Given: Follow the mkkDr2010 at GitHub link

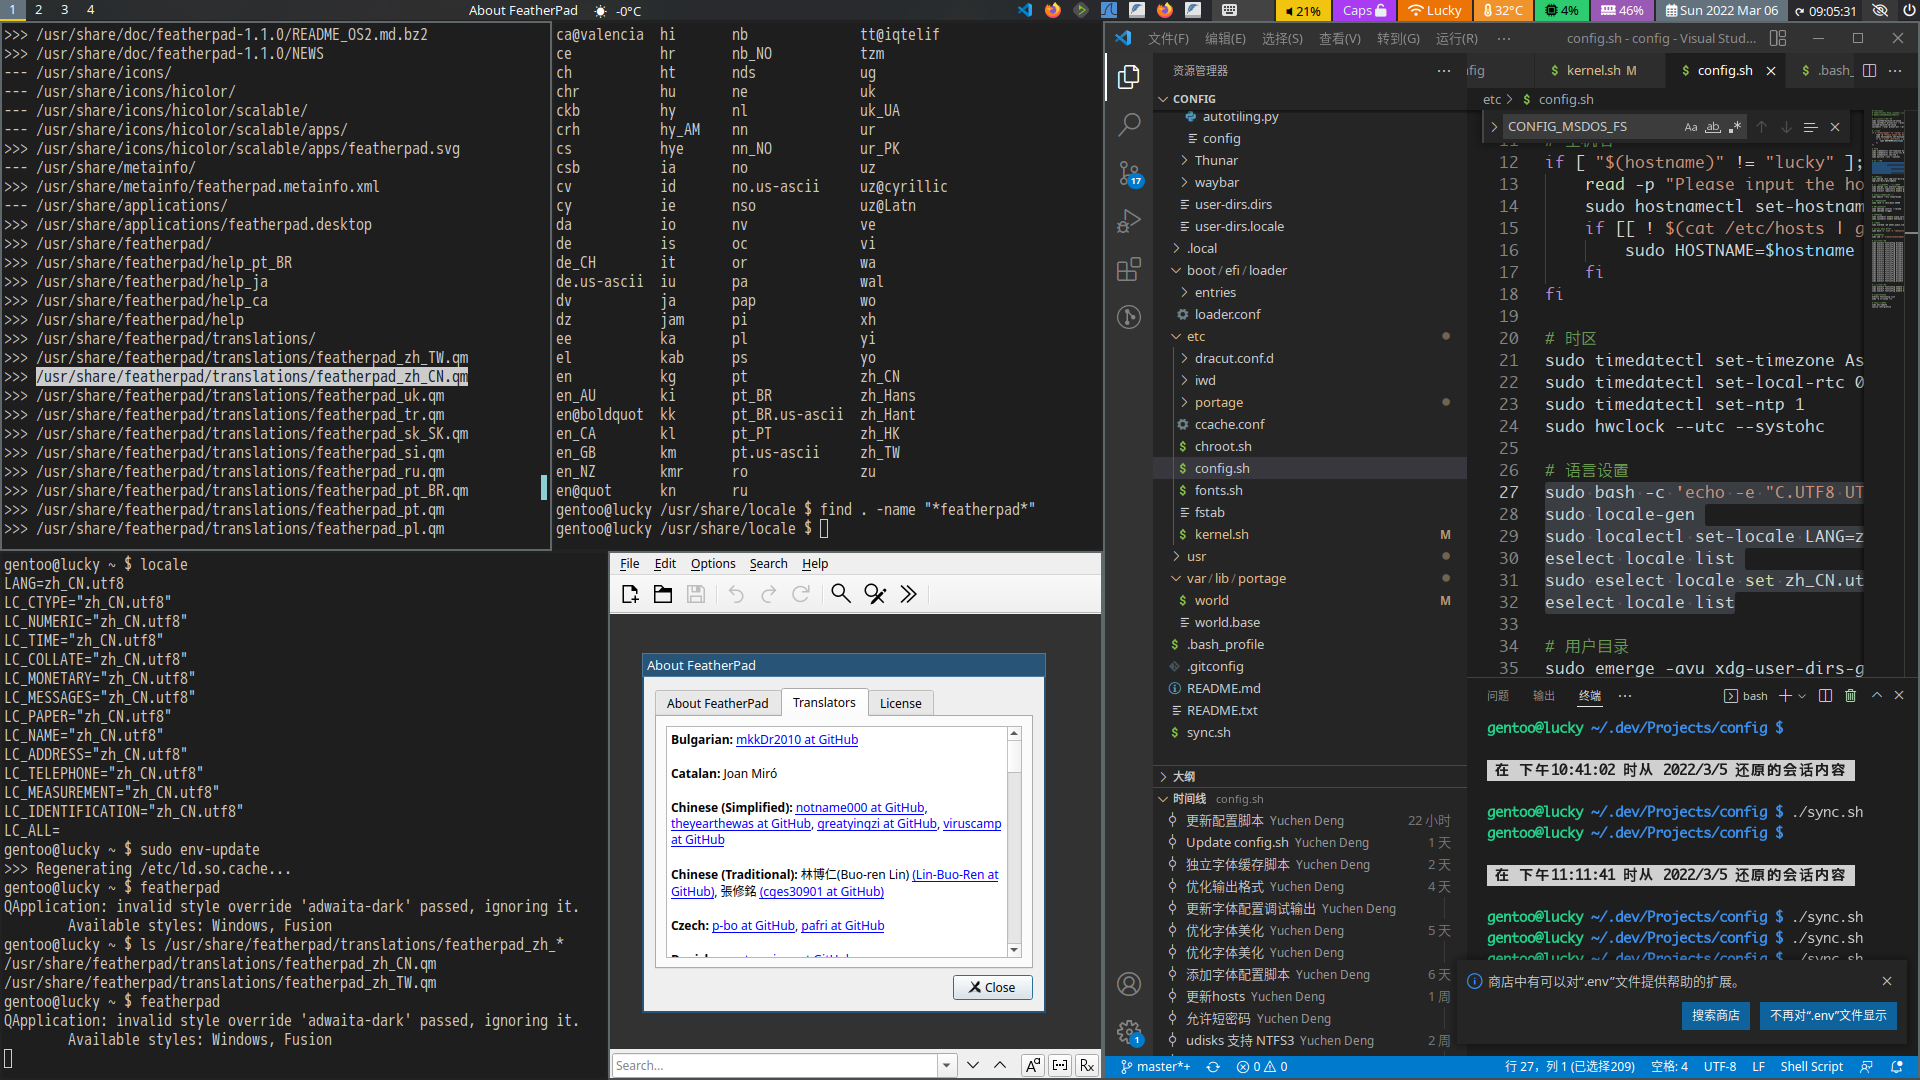Looking at the screenshot, I should 797,739.
